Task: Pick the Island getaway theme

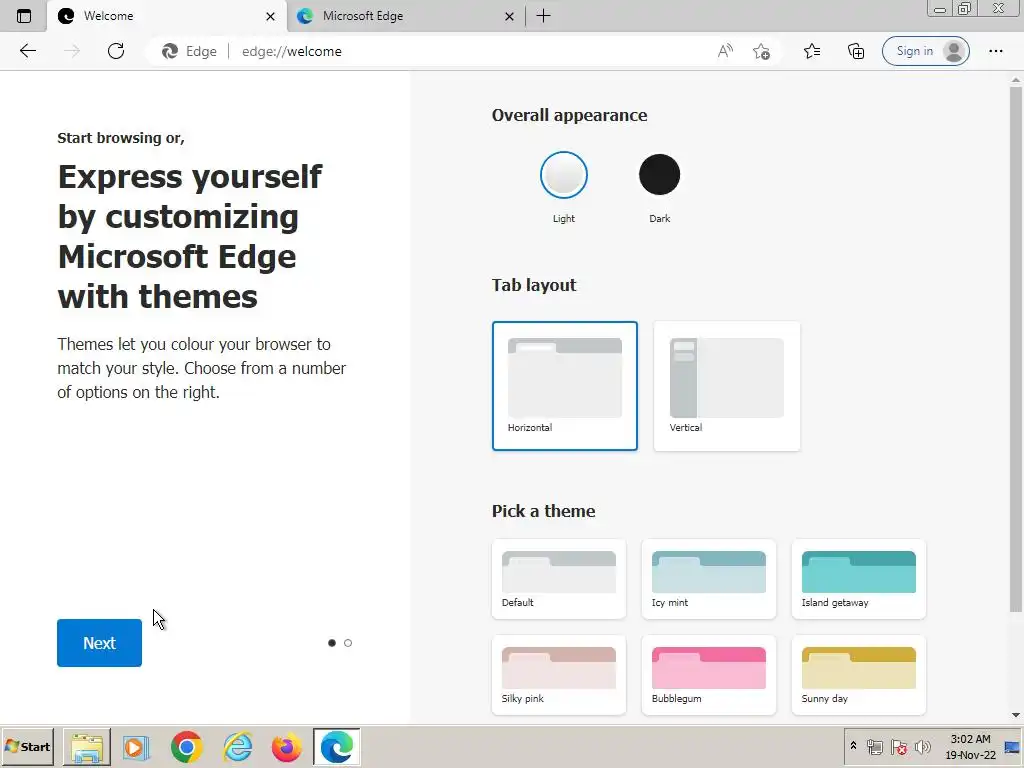Action: [x=859, y=579]
